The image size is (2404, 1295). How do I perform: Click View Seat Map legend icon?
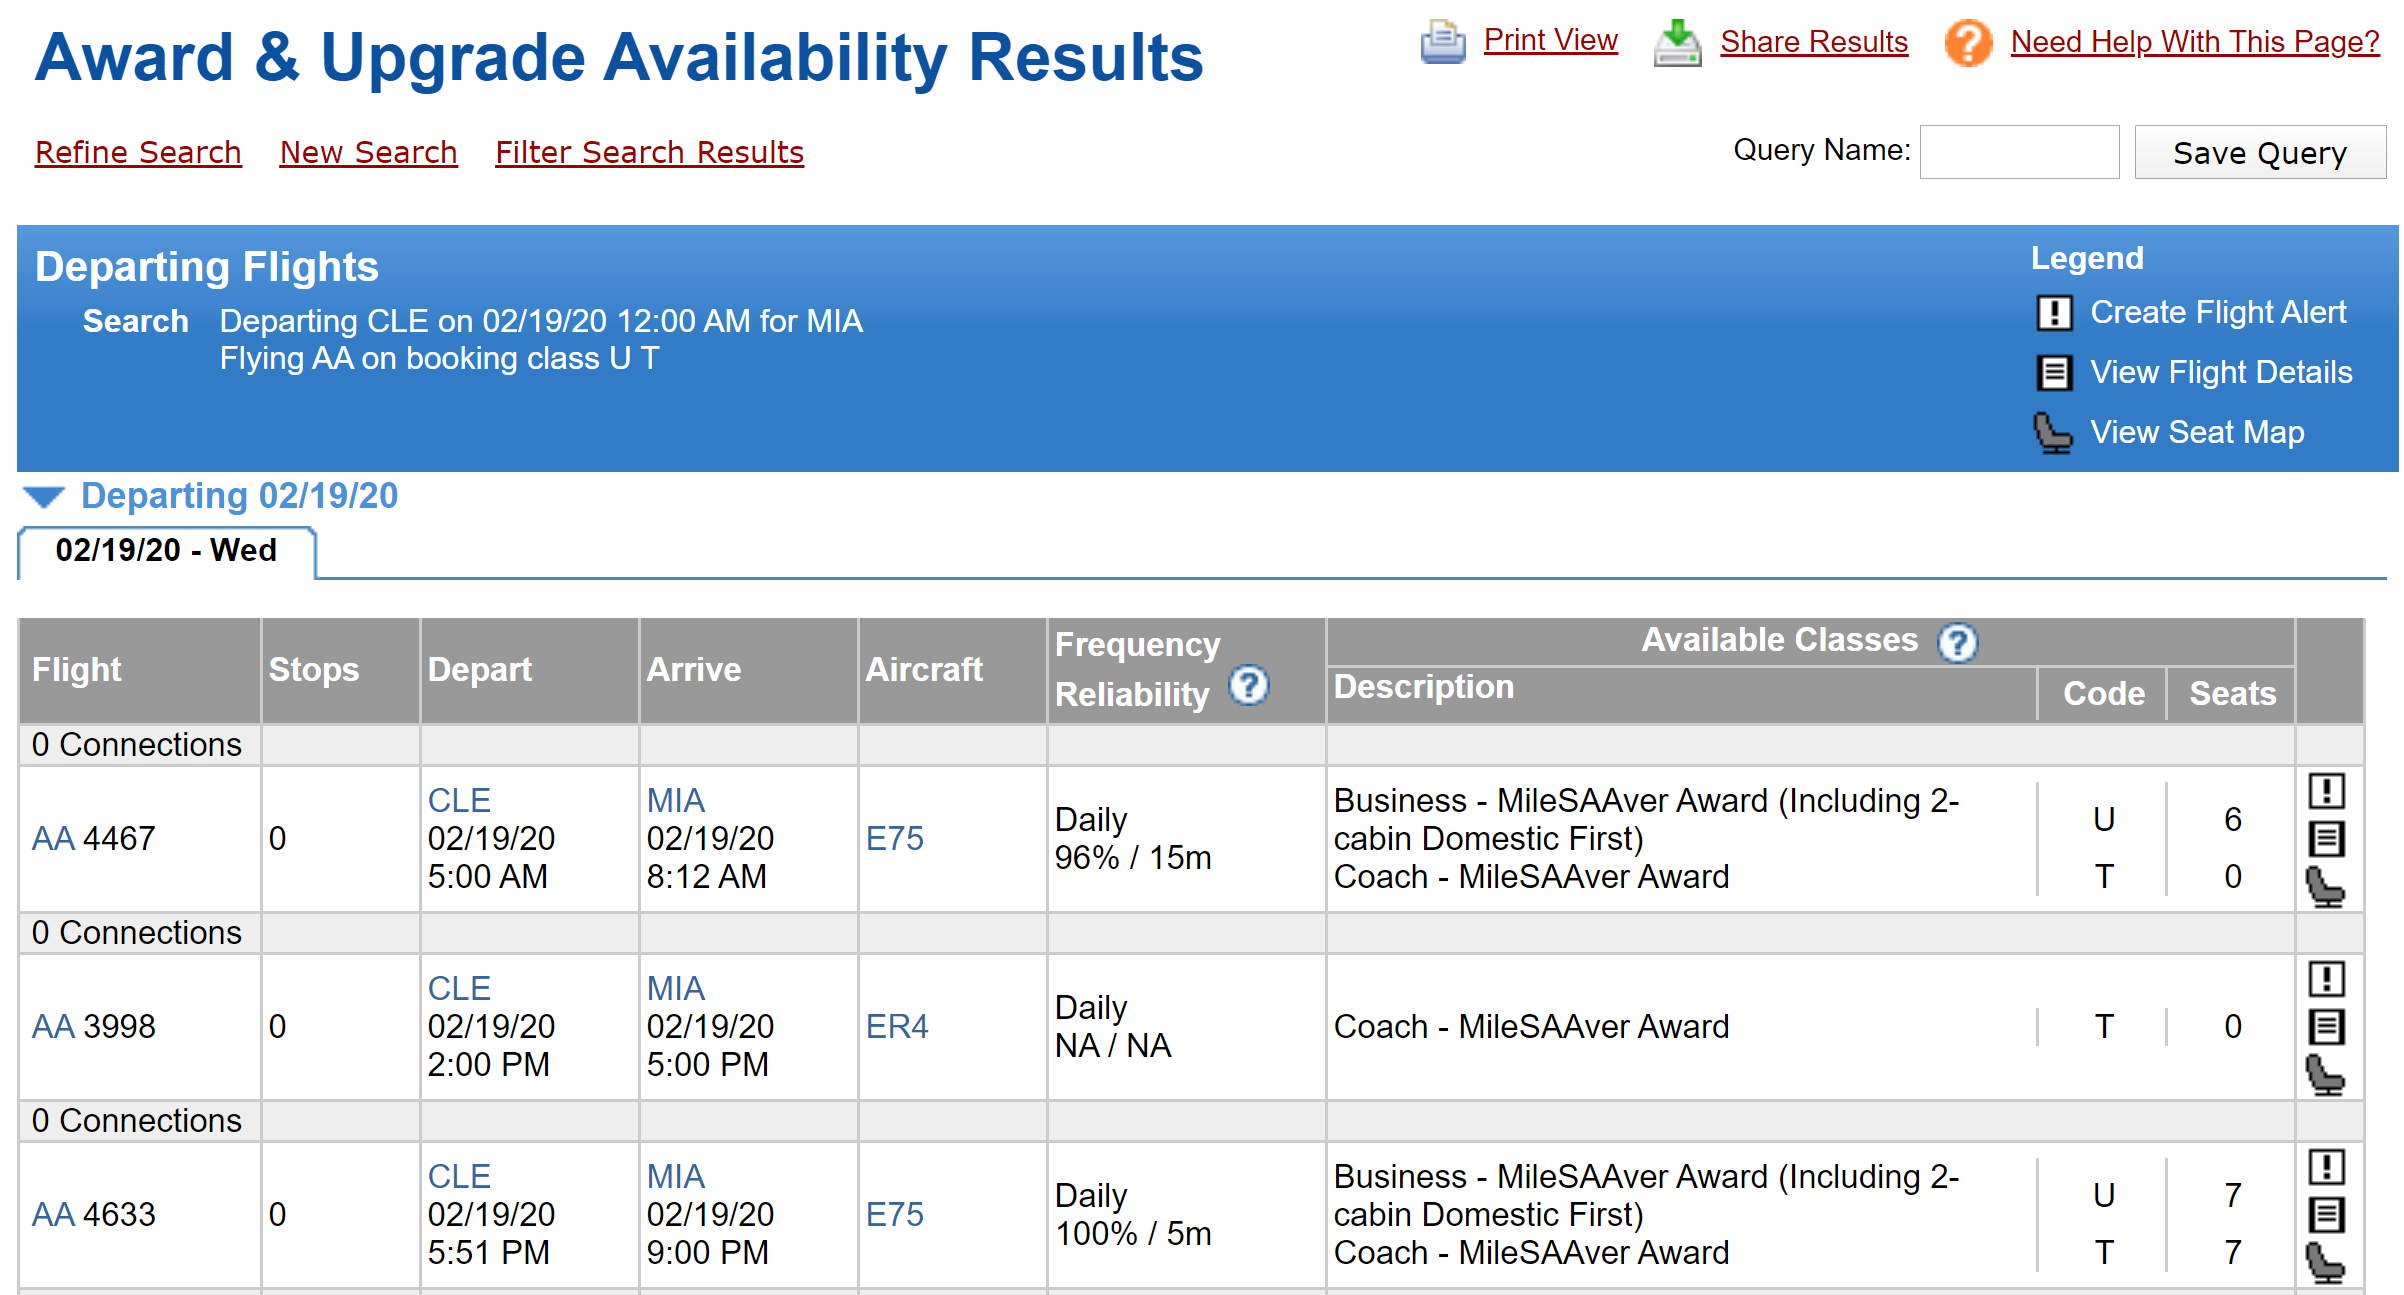coord(2053,433)
